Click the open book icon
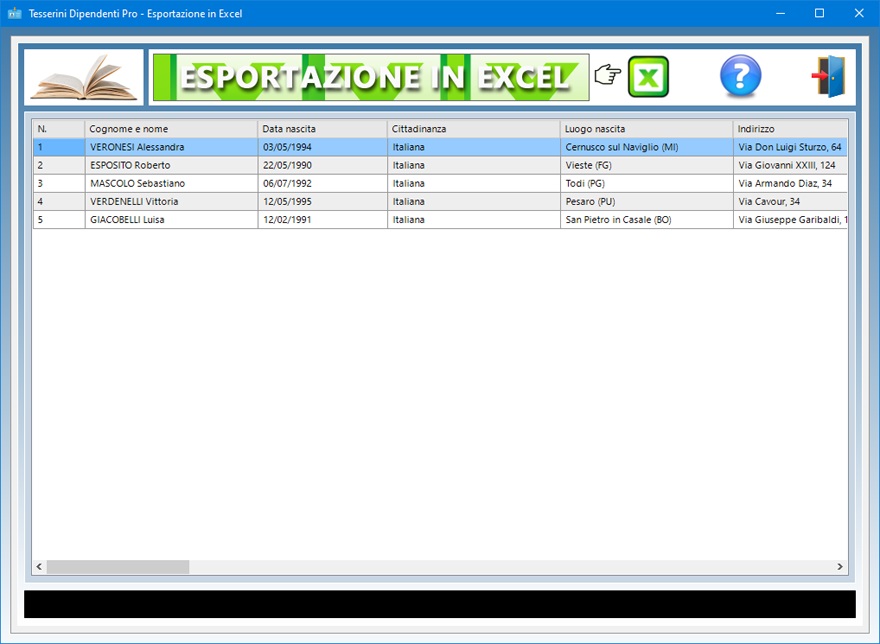 [84, 77]
